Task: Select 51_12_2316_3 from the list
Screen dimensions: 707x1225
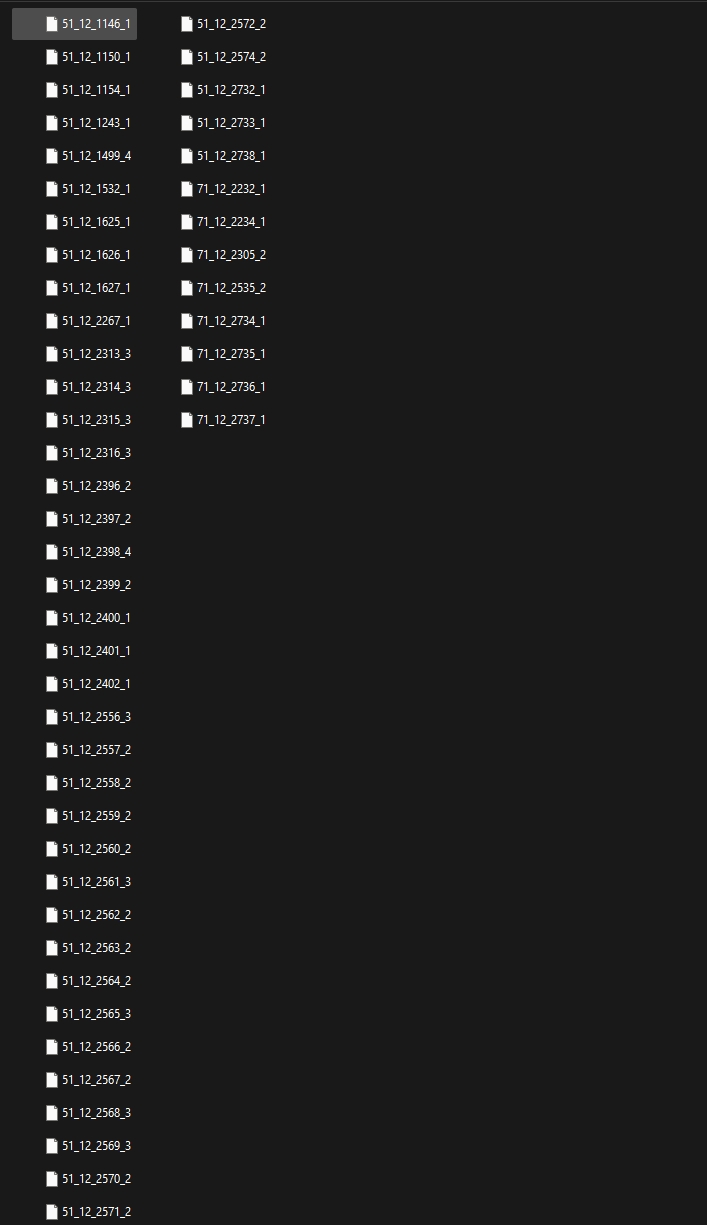Action: tap(96, 452)
